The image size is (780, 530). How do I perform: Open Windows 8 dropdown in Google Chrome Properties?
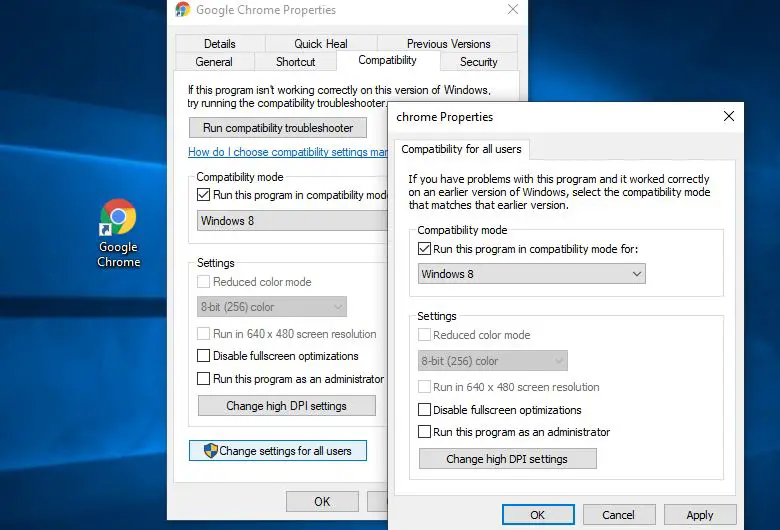[292, 220]
